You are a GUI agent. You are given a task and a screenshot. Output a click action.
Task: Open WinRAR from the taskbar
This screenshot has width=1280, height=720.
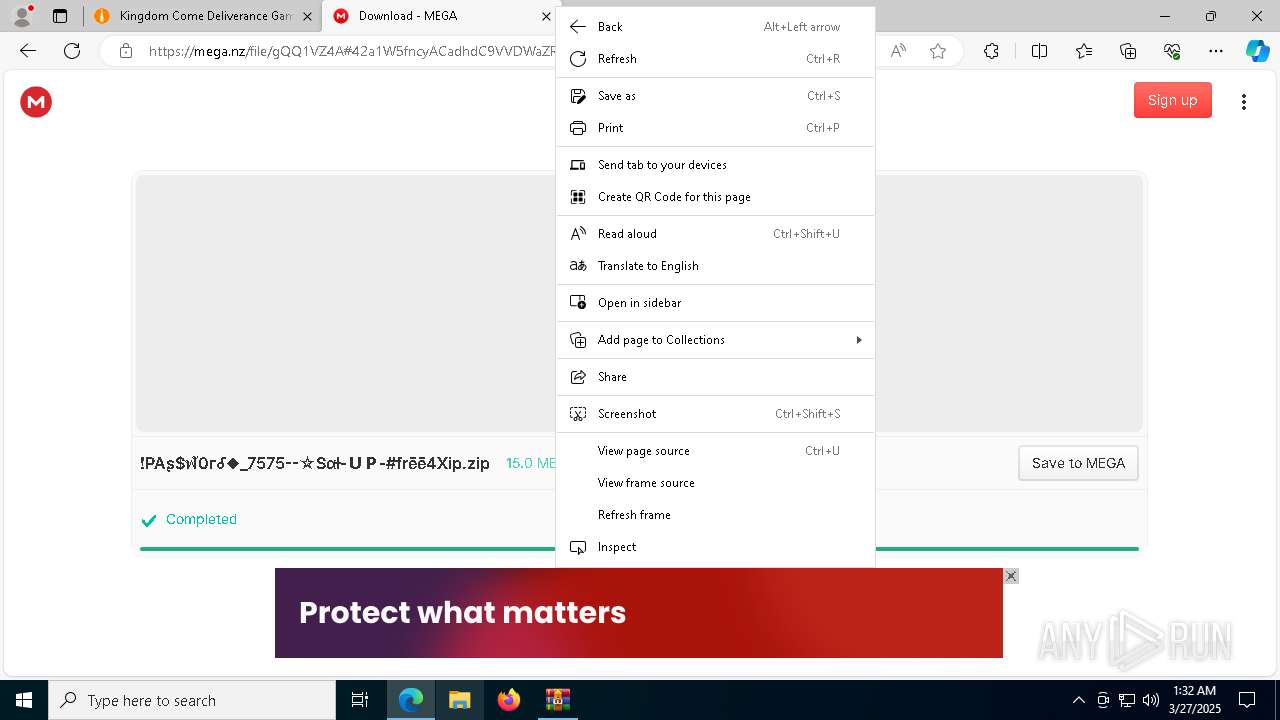pyautogui.click(x=557, y=700)
